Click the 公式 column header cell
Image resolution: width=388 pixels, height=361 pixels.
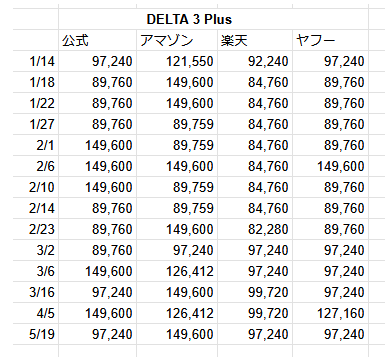pos(97,40)
